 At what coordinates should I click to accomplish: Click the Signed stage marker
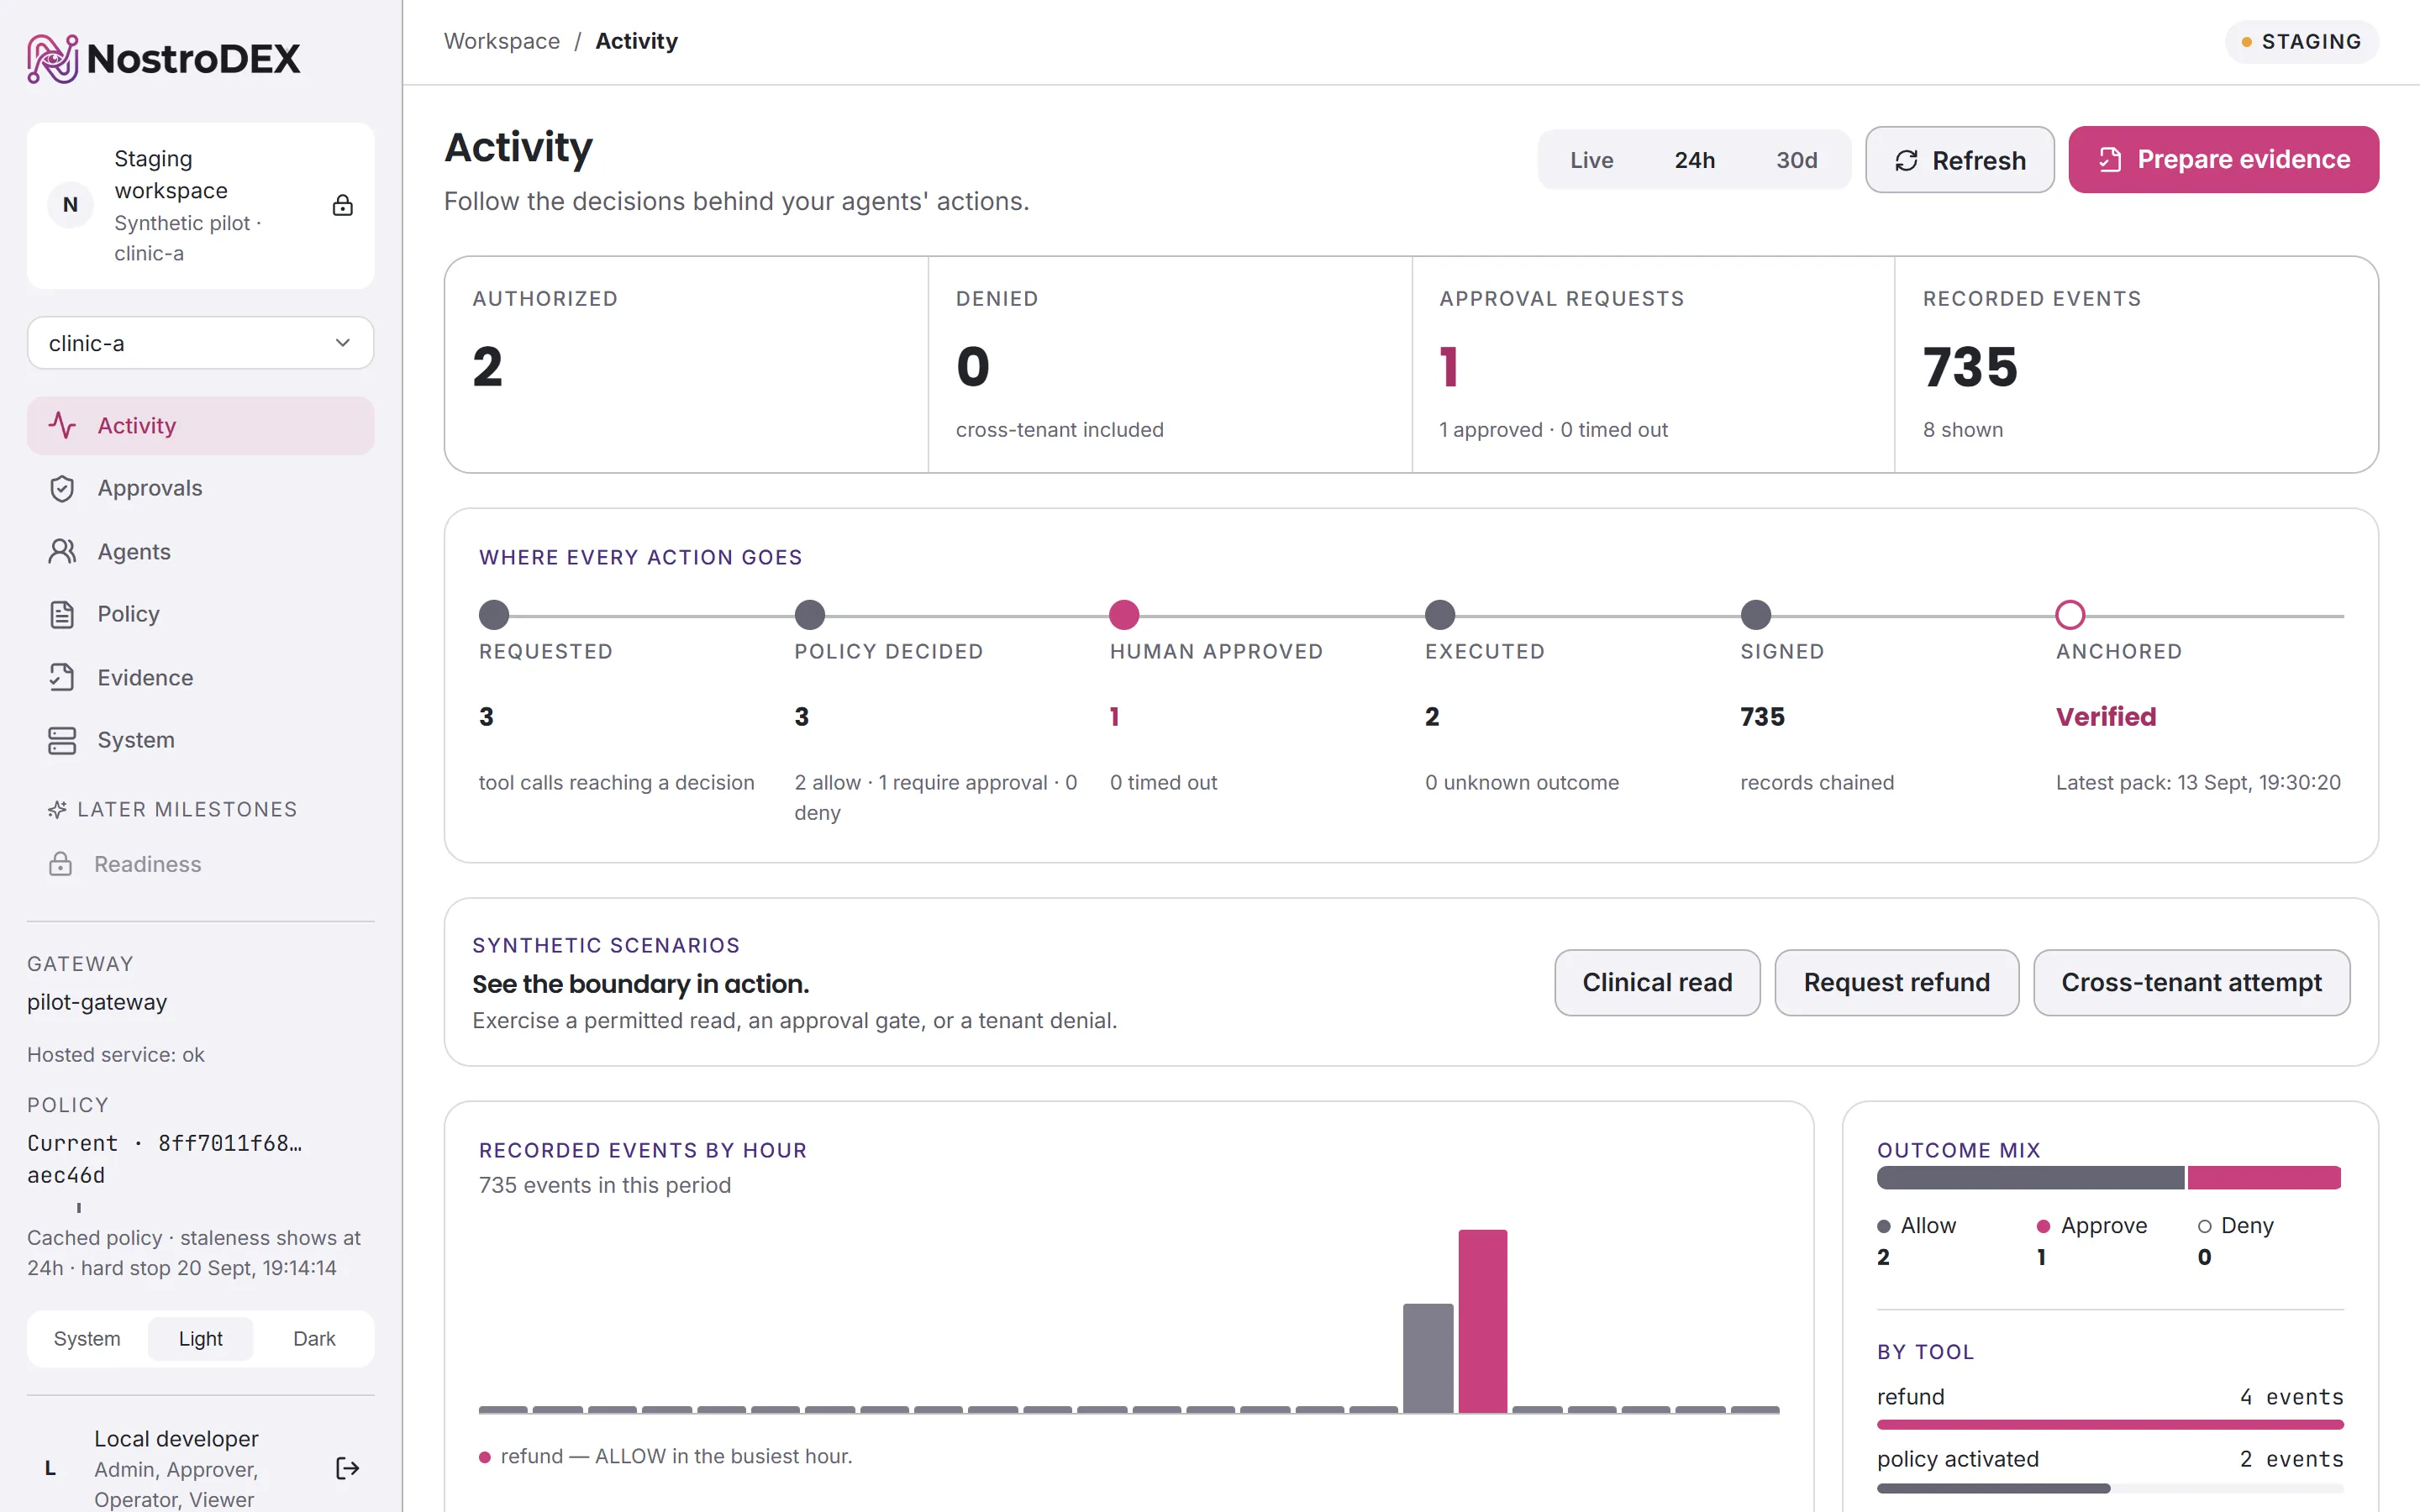tap(1756, 614)
